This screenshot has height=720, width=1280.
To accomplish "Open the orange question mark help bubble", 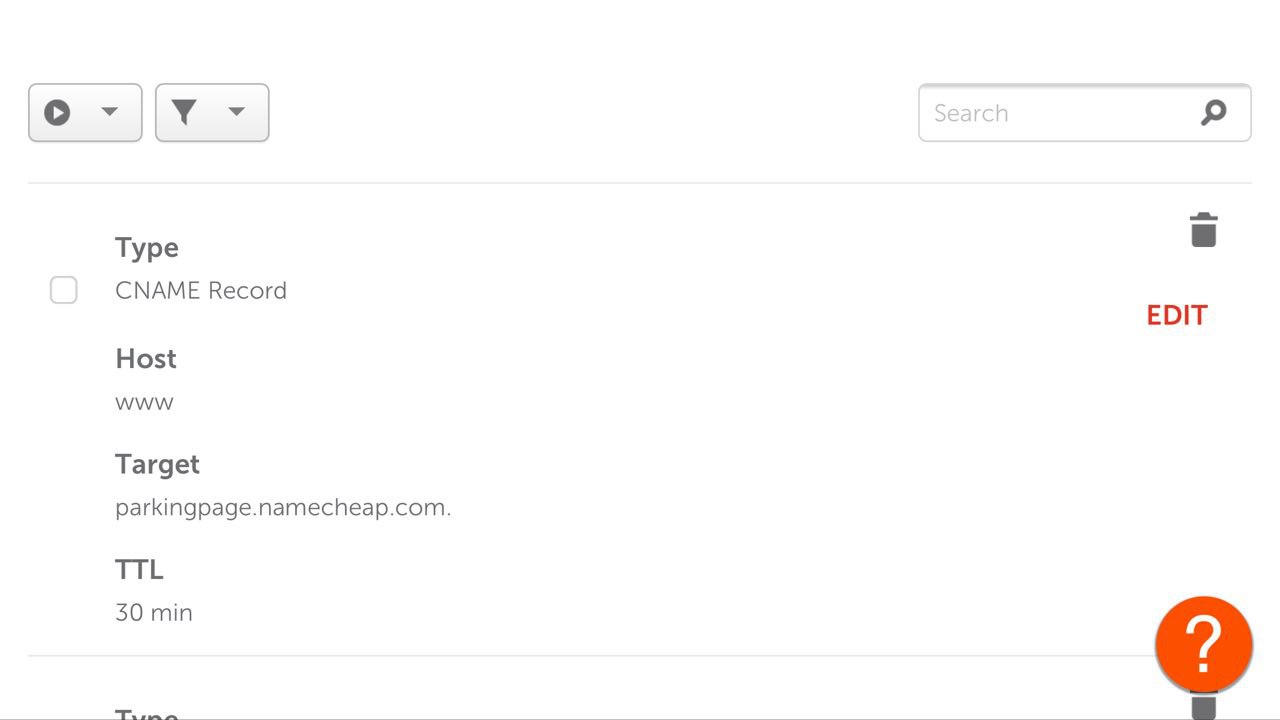I will pyautogui.click(x=1204, y=645).
